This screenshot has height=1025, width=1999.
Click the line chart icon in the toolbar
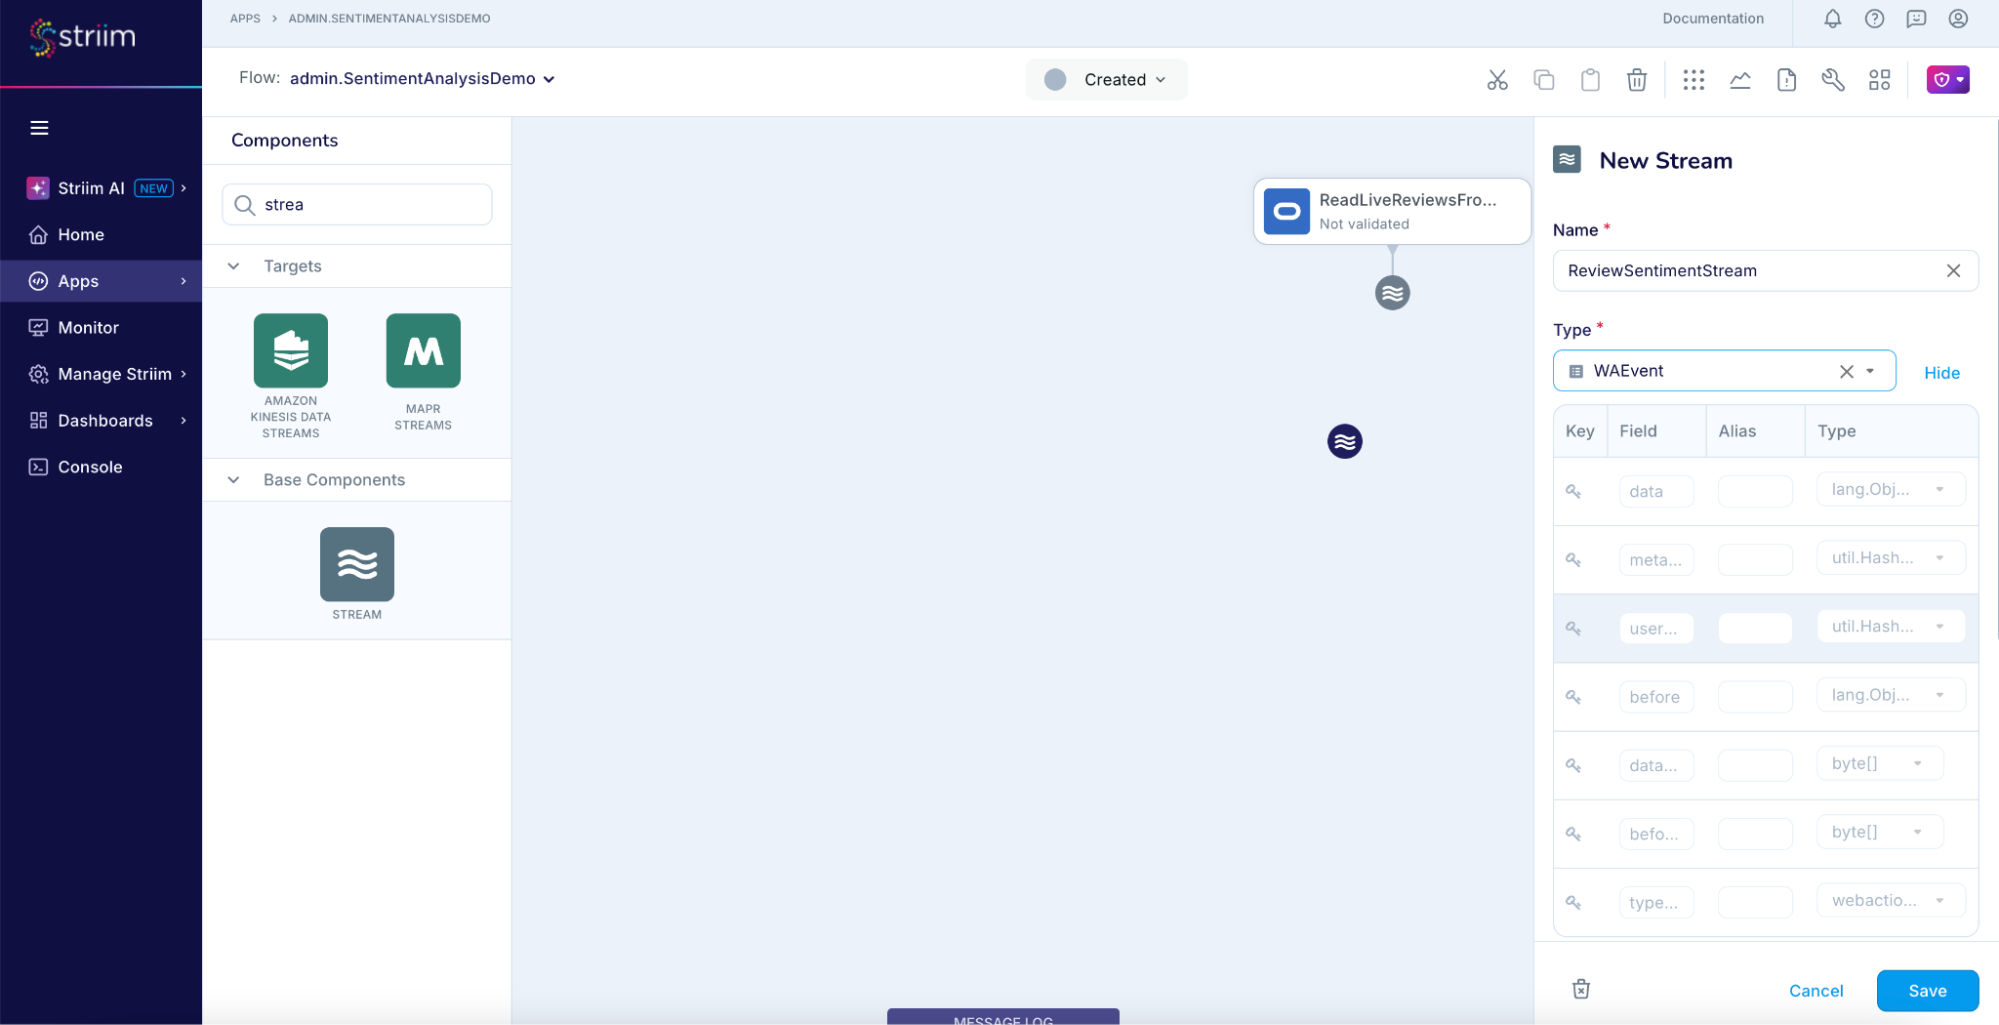[x=1740, y=80]
